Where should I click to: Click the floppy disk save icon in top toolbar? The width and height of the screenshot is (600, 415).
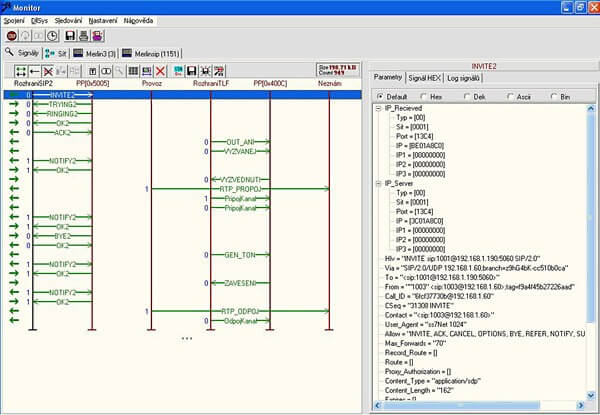(x=70, y=36)
